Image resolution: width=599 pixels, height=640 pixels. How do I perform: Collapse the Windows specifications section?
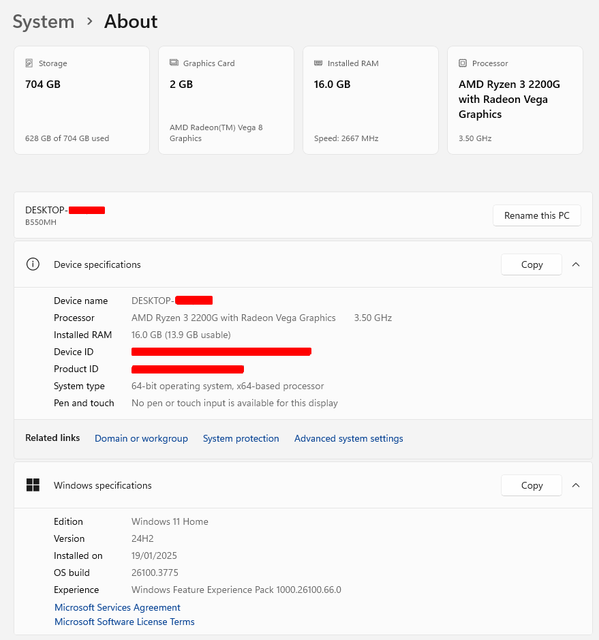tap(576, 485)
